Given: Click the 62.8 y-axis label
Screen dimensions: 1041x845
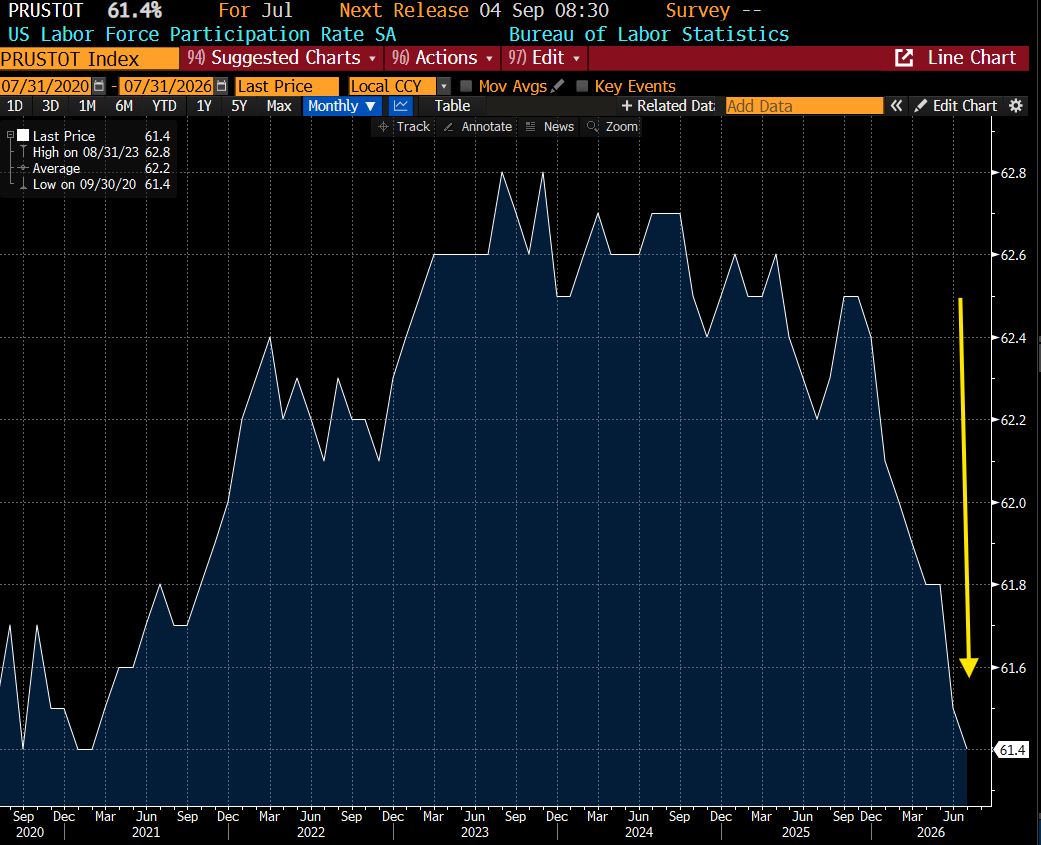Looking at the screenshot, I should point(1012,173).
